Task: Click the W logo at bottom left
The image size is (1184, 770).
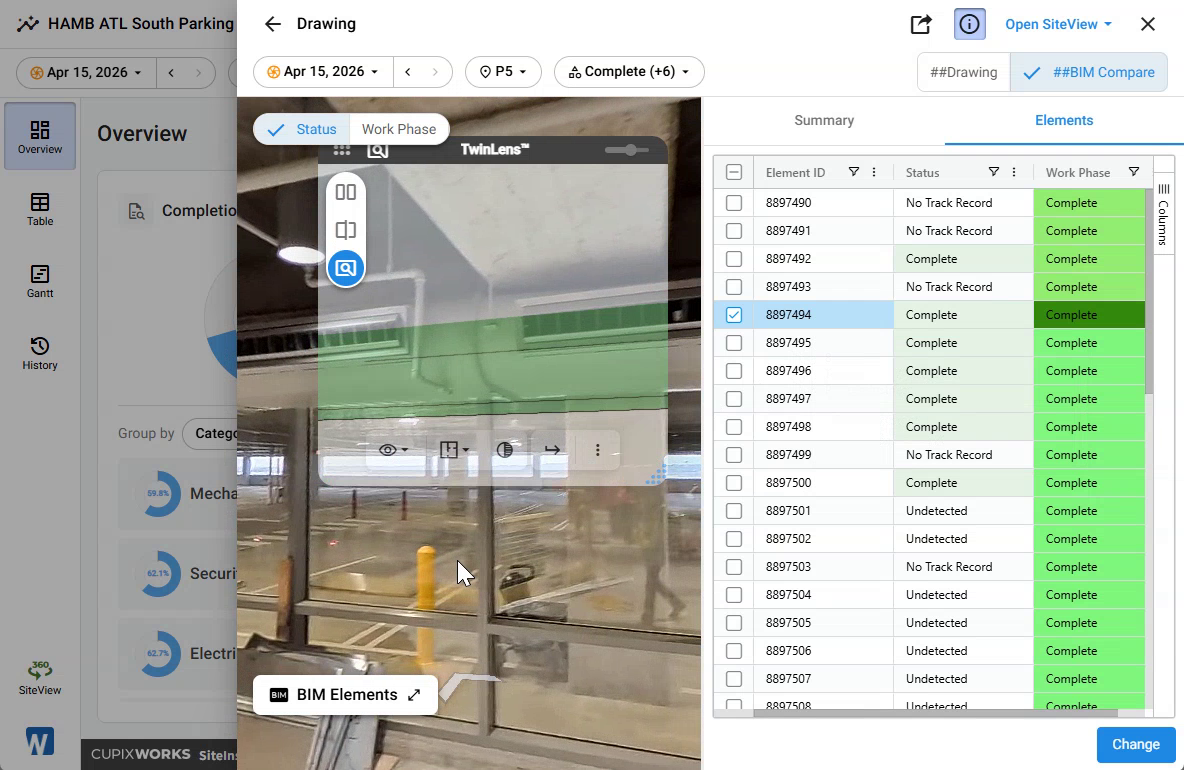Action: (x=39, y=741)
